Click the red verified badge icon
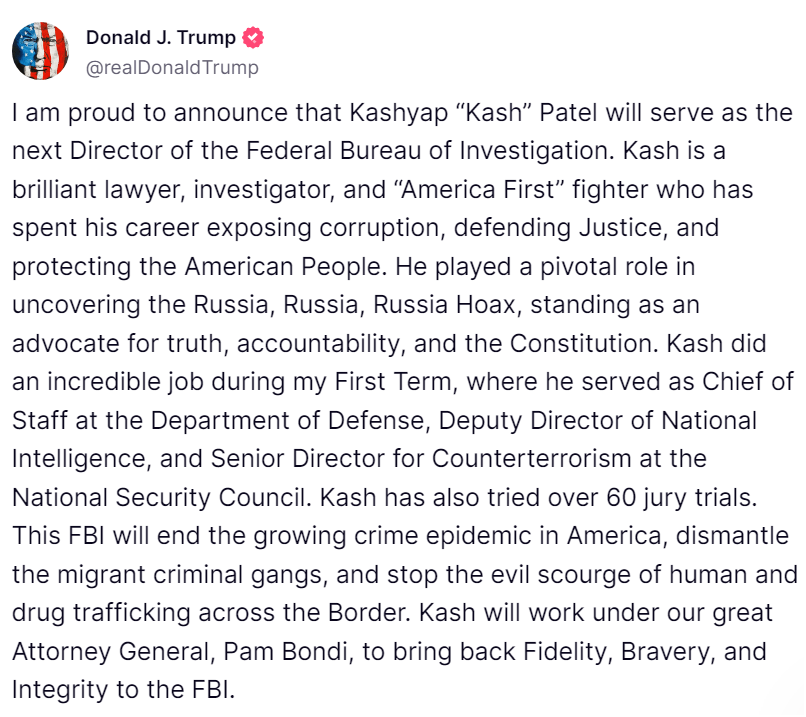The width and height of the screenshot is (806, 717). (x=255, y=38)
